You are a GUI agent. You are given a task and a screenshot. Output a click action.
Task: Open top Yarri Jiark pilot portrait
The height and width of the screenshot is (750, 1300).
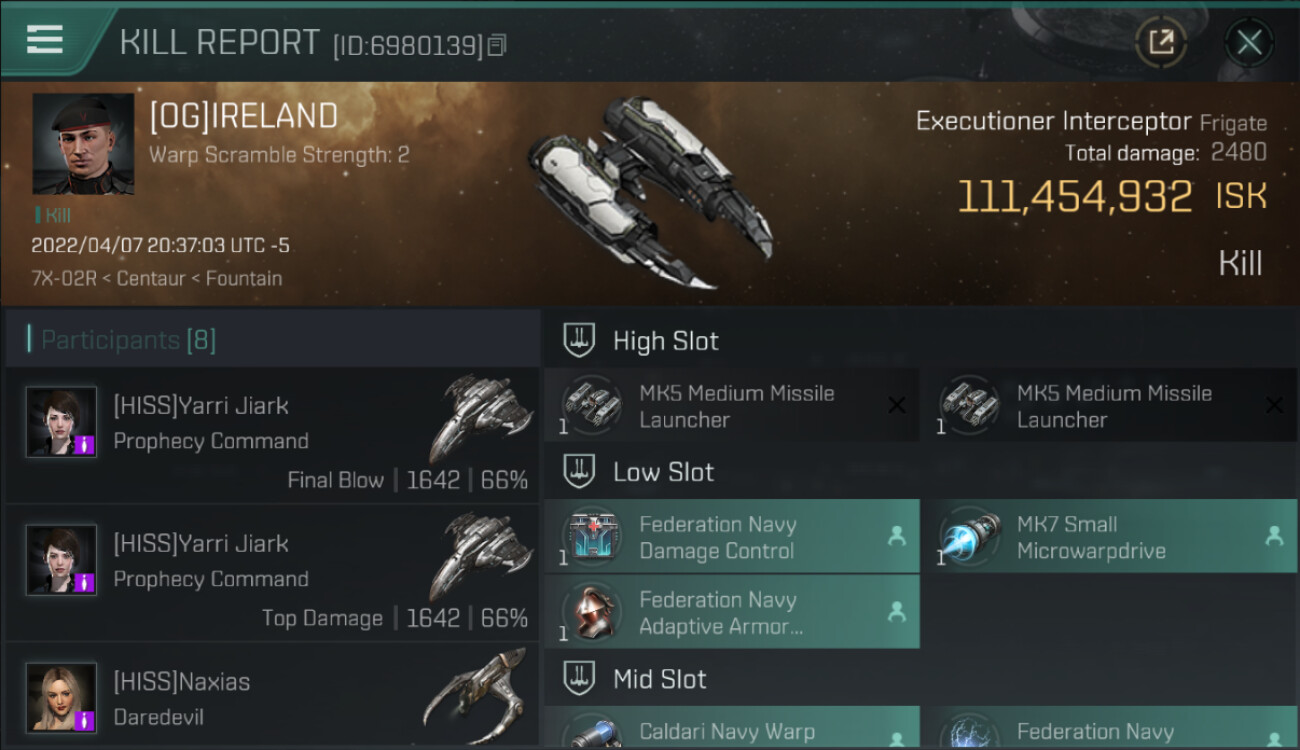tap(62, 422)
